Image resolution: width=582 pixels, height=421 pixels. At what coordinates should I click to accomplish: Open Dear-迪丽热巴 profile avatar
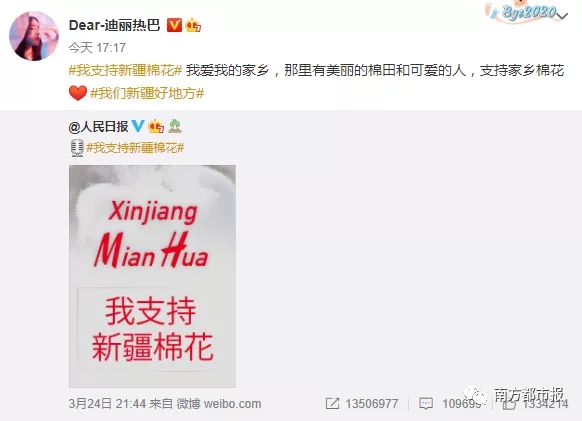click(x=34, y=36)
